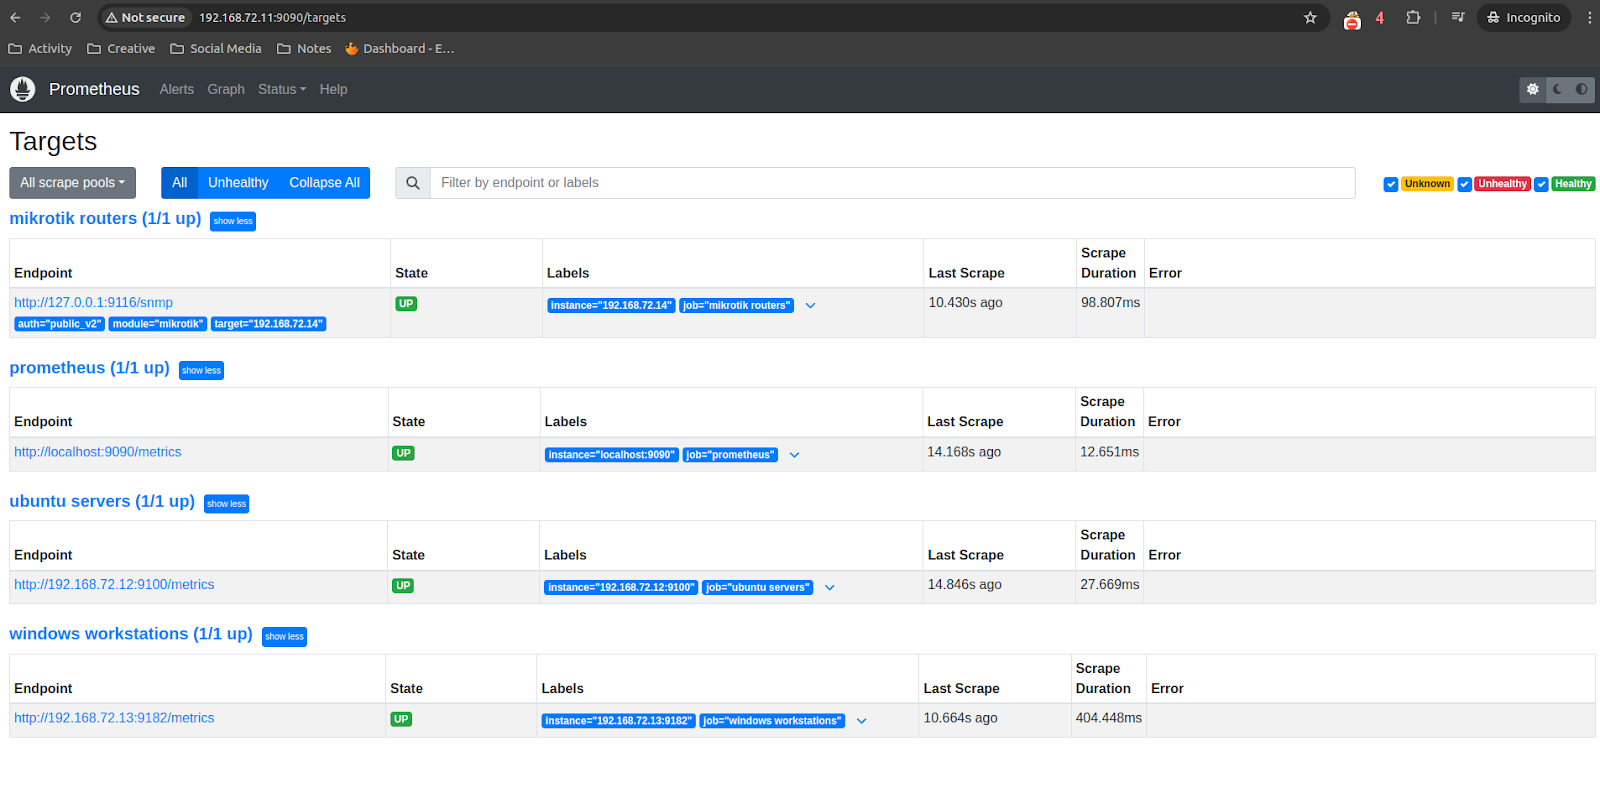Click the Prometheus brand name
The image size is (1600, 788).
(x=94, y=89)
